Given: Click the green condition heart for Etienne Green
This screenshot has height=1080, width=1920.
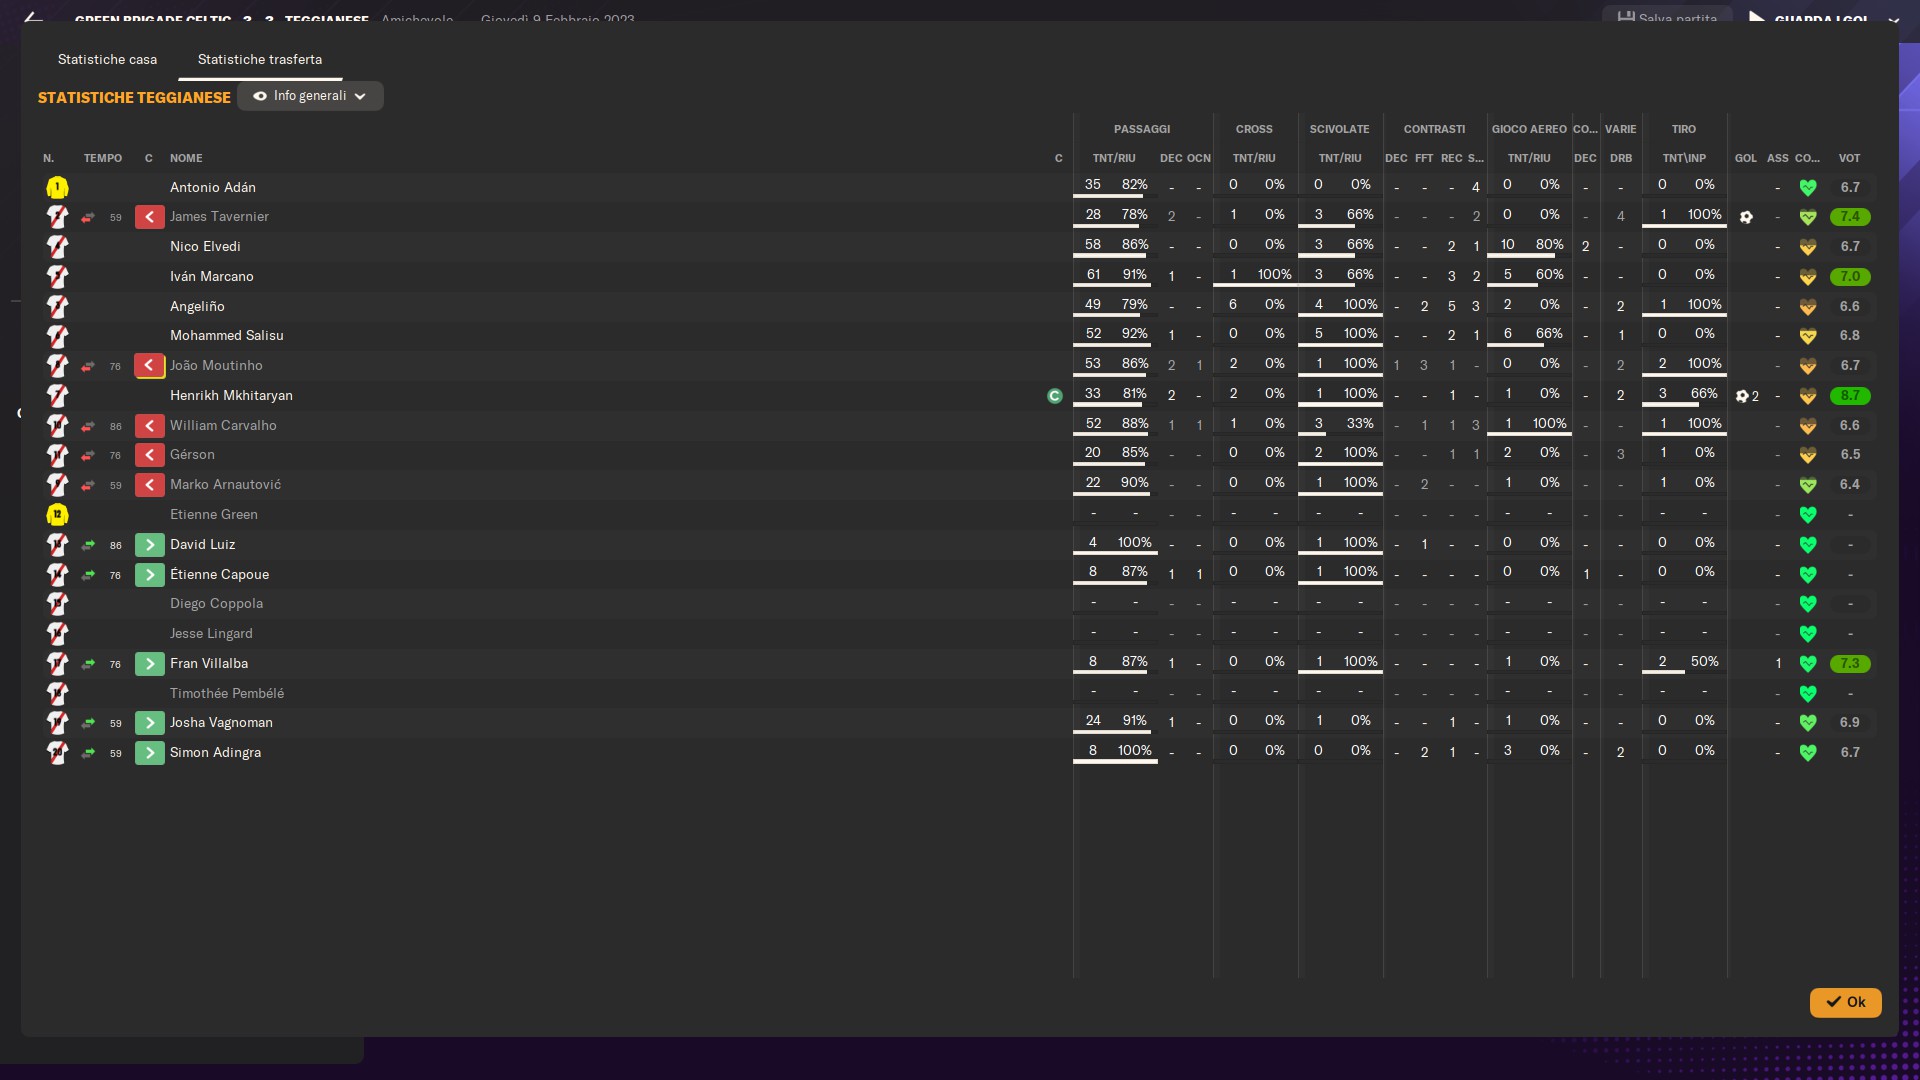Looking at the screenshot, I should 1807,515.
